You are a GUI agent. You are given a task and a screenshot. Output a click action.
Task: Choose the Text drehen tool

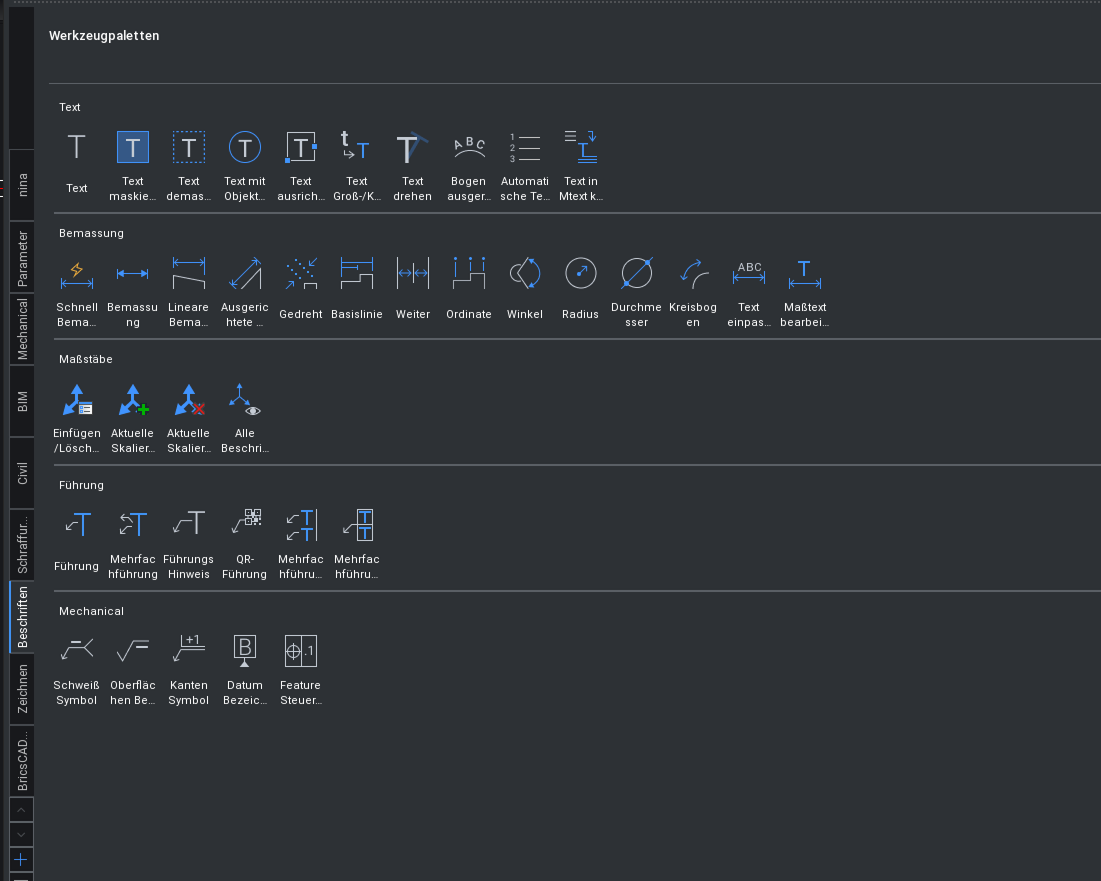pyautogui.click(x=412, y=164)
